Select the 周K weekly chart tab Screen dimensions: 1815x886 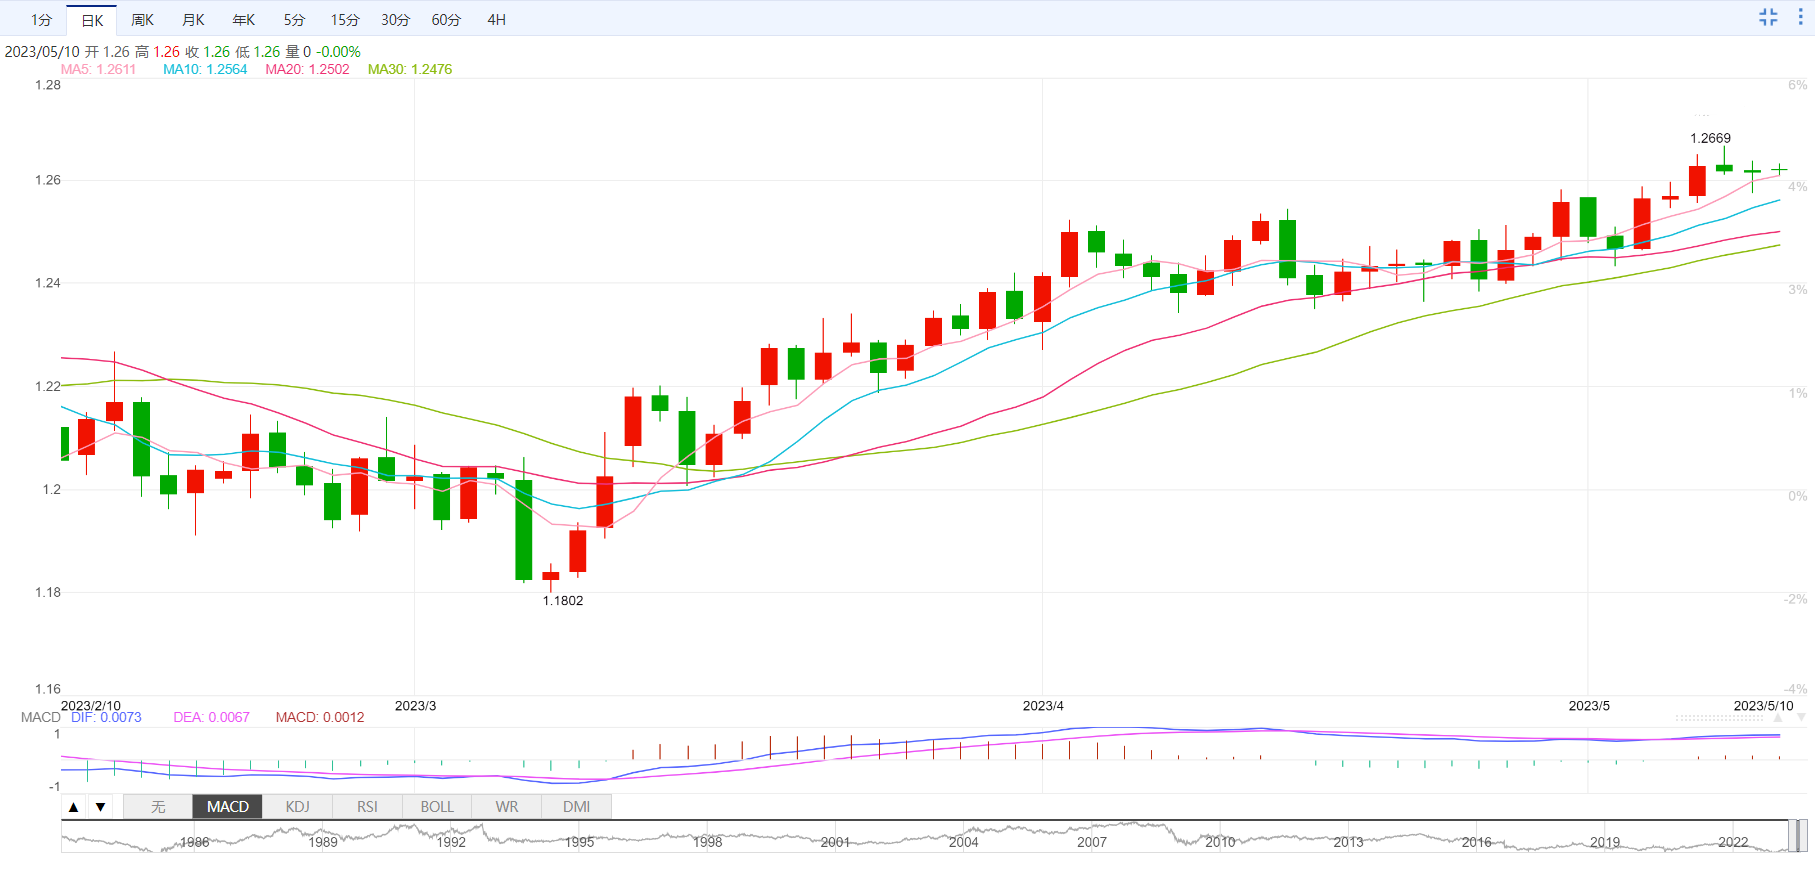point(143,20)
